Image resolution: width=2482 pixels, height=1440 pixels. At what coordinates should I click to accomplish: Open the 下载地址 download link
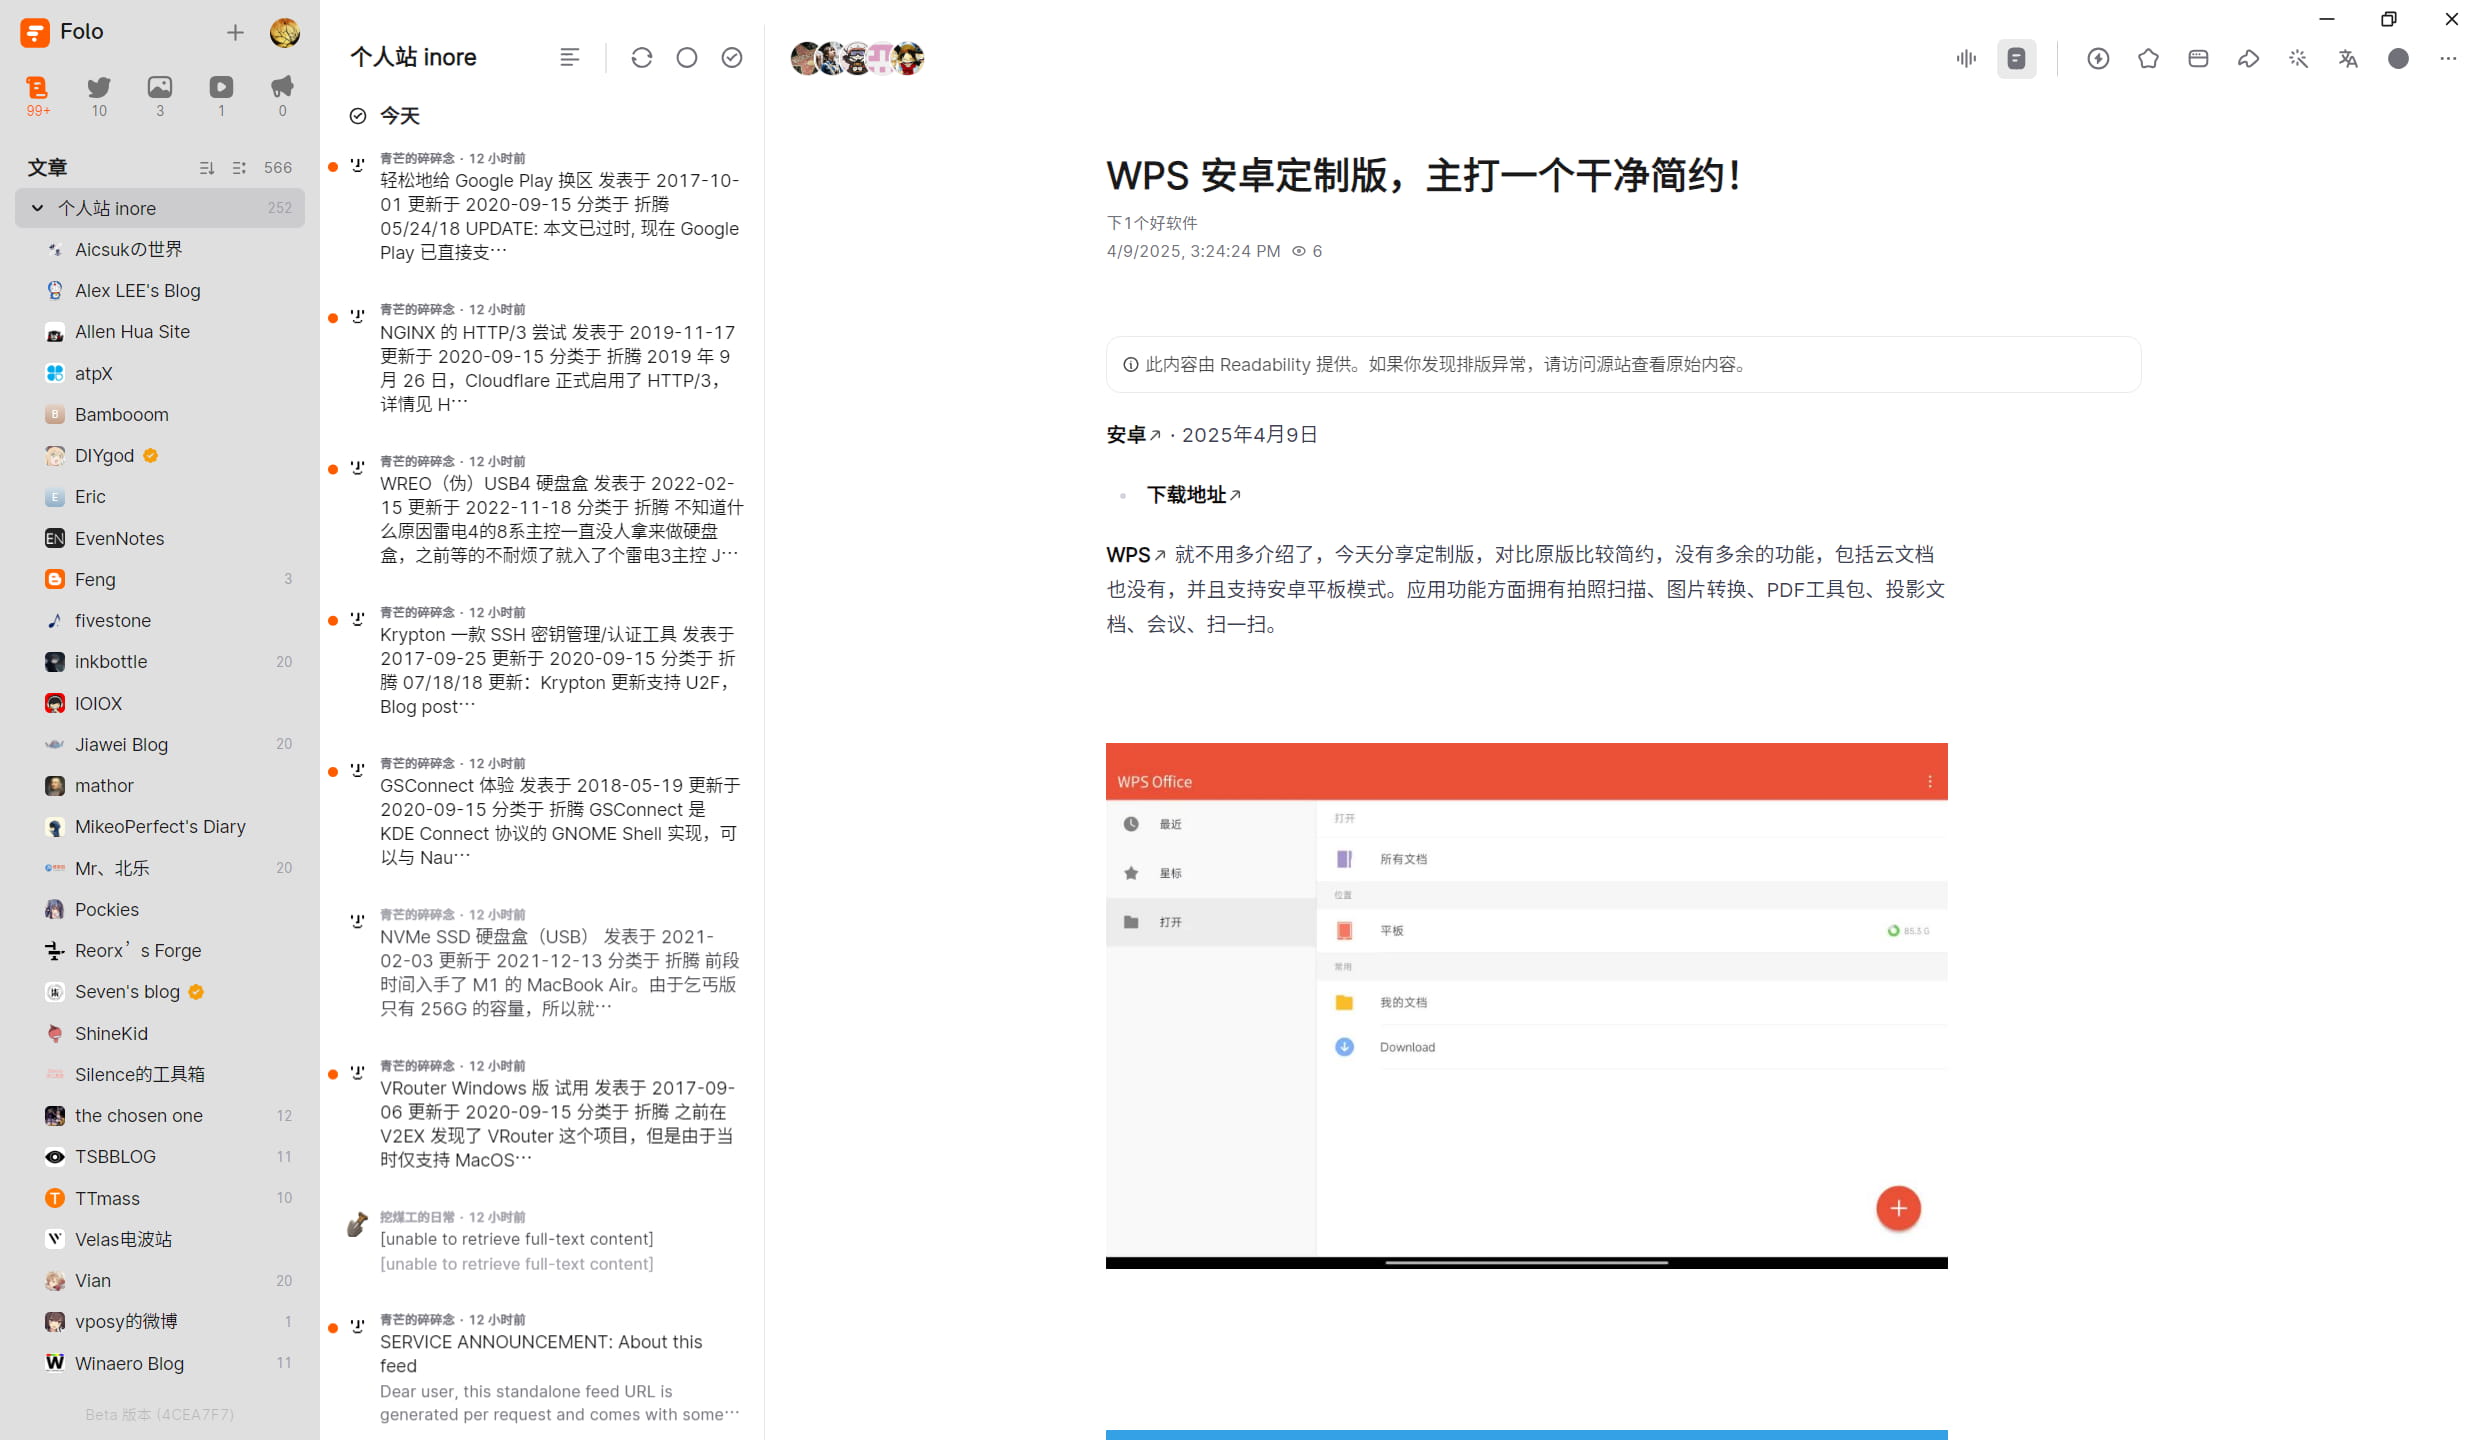pyautogui.click(x=1194, y=495)
